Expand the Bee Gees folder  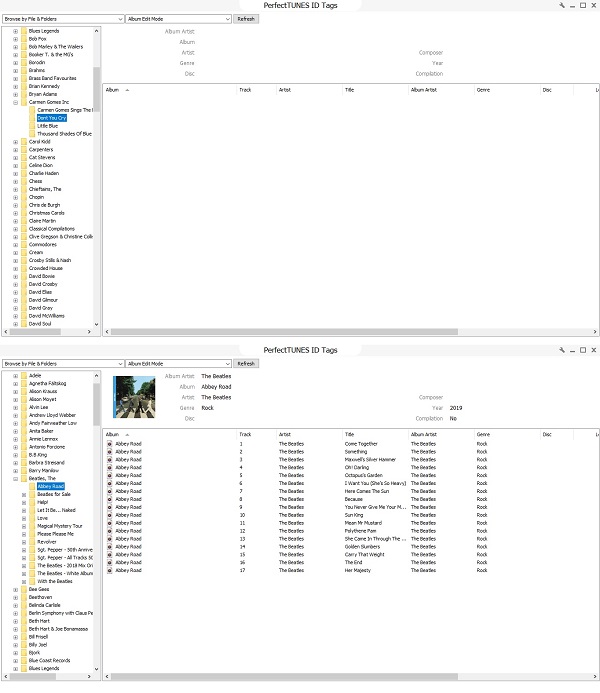(x=15, y=589)
